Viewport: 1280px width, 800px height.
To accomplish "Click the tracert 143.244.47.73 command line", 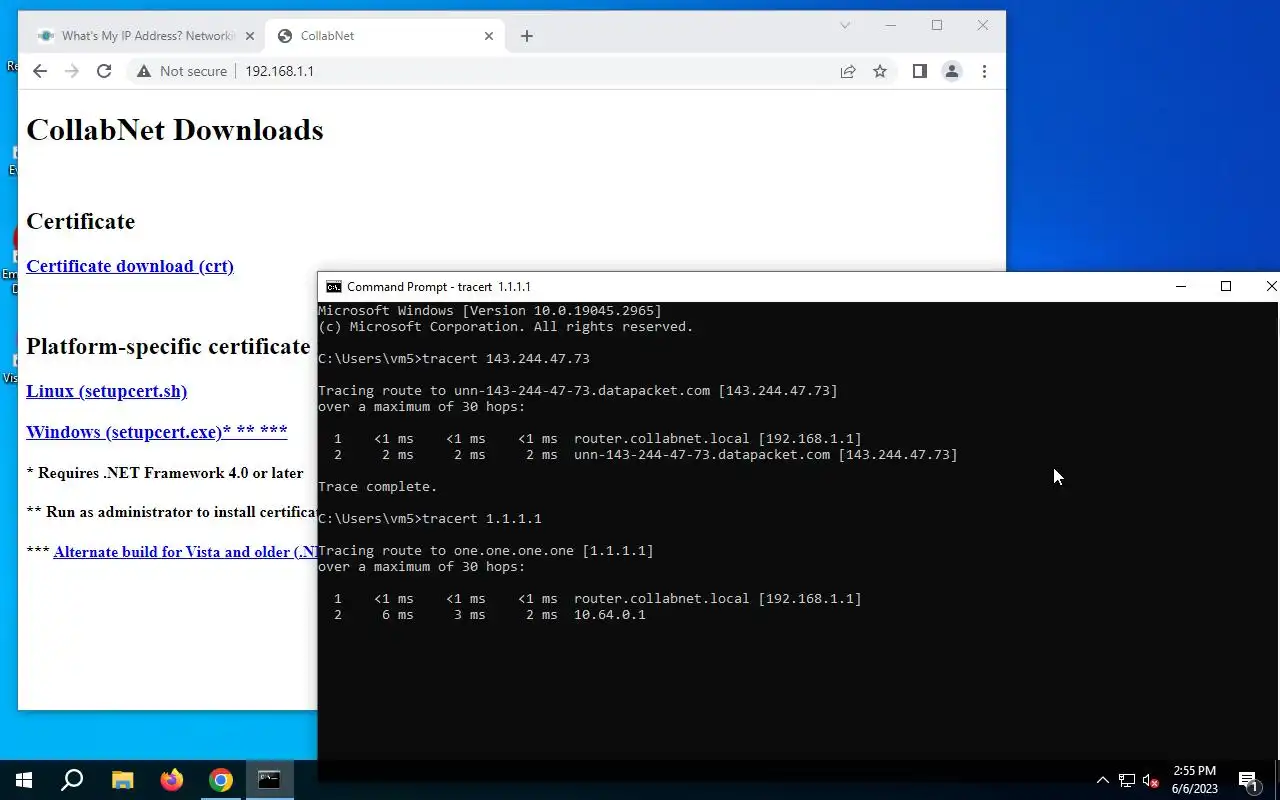I will click(454, 359).
